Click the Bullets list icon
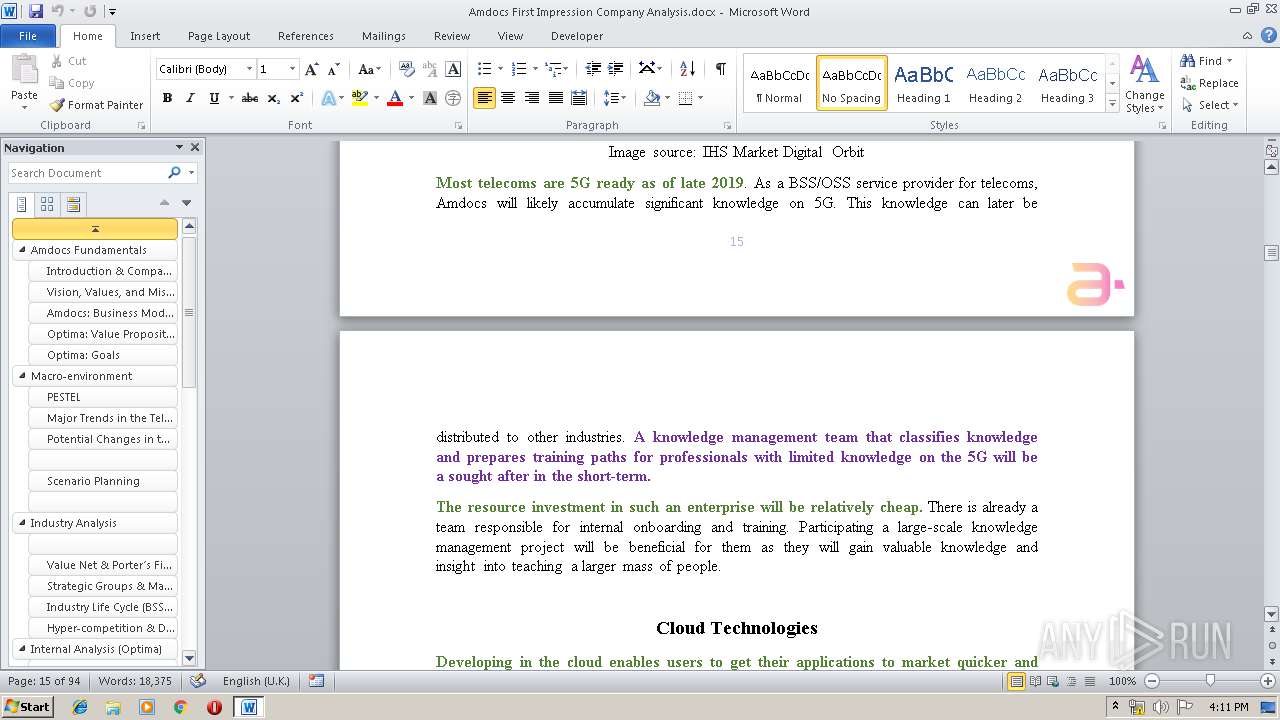This screenshot has height=720, width=1280. click(x=484, y=69)
